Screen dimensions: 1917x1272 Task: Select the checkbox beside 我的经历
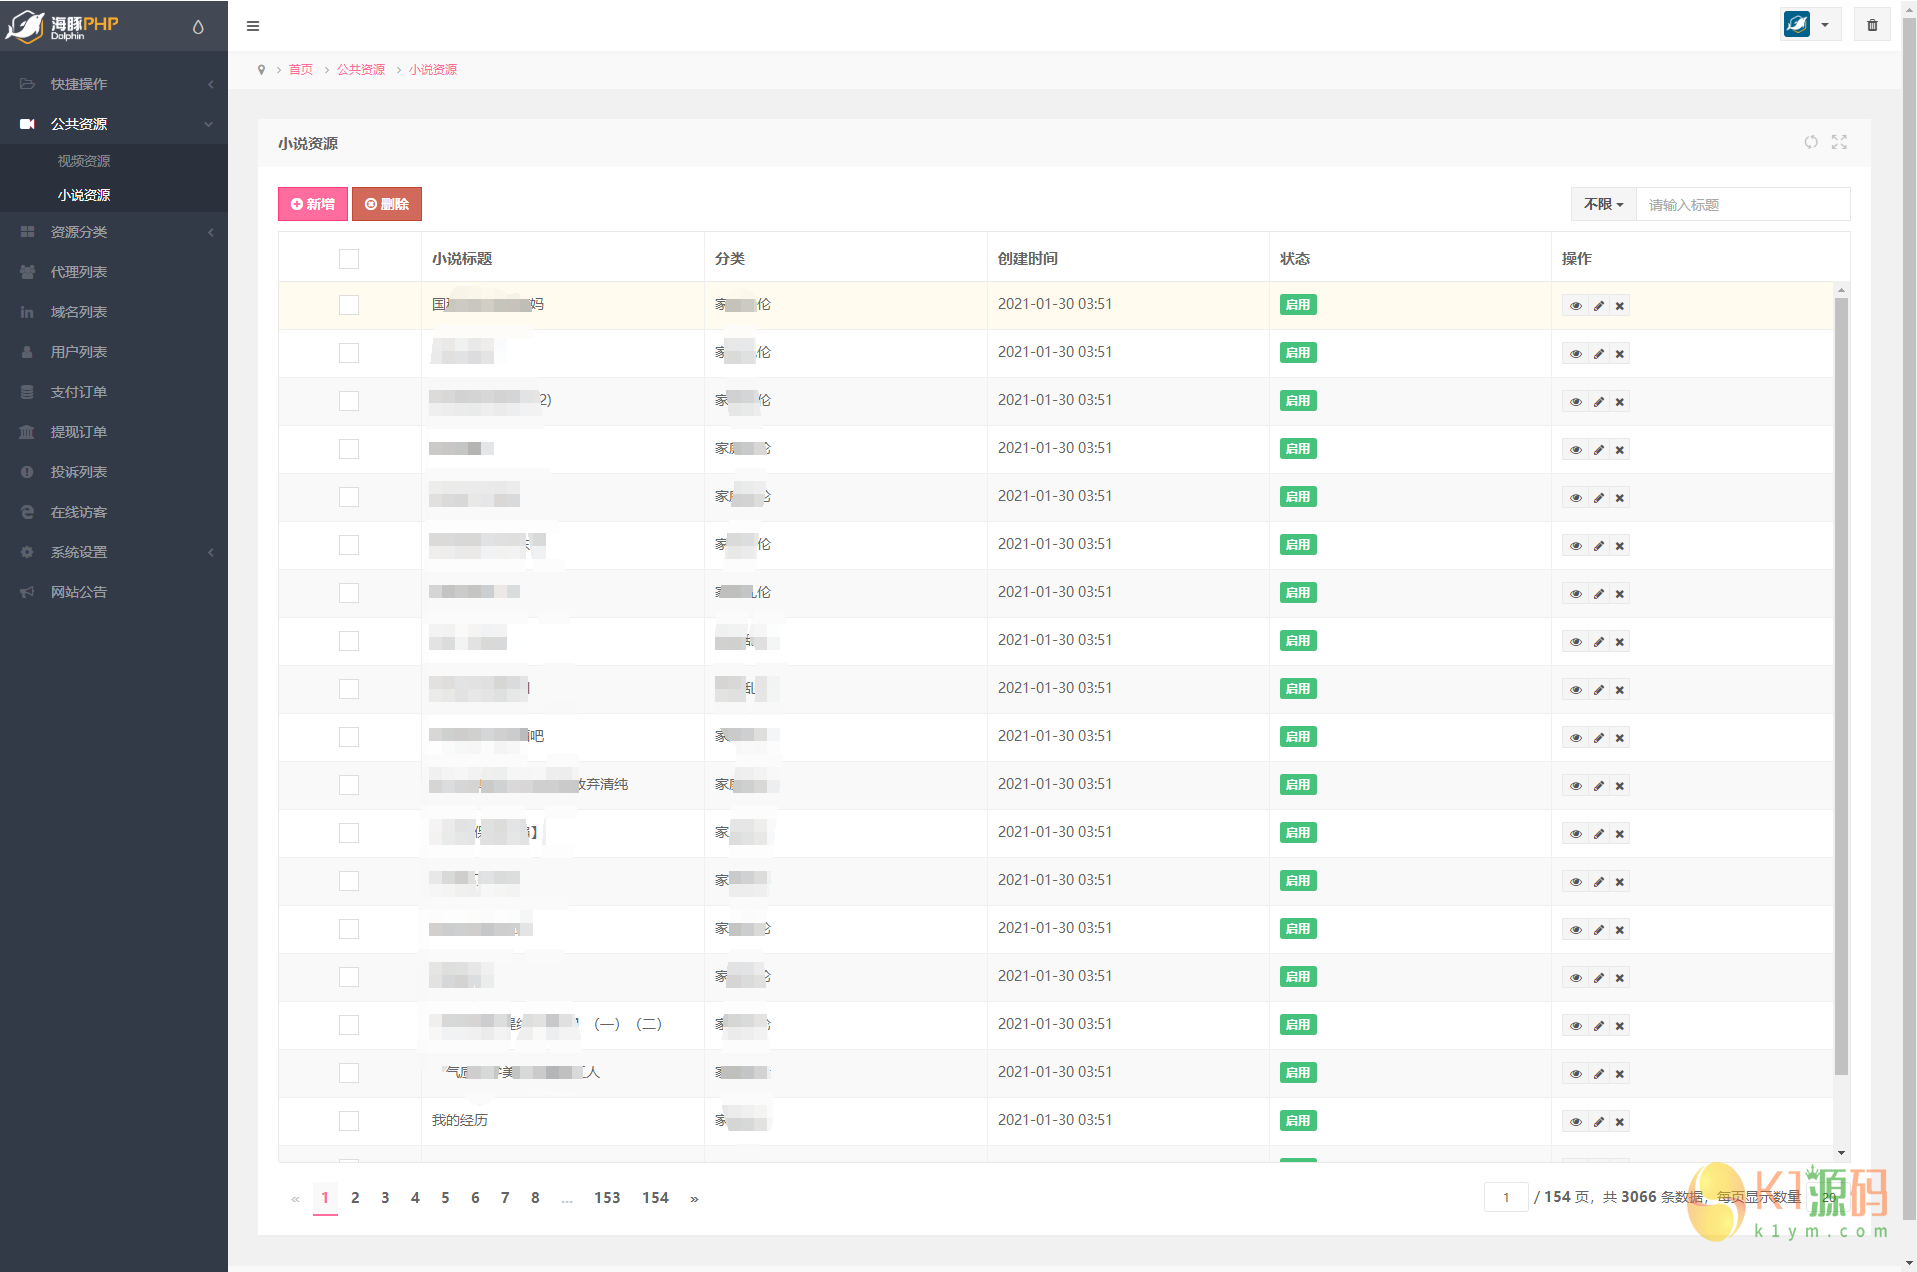pyautogui.click(x=349, y=1121)
